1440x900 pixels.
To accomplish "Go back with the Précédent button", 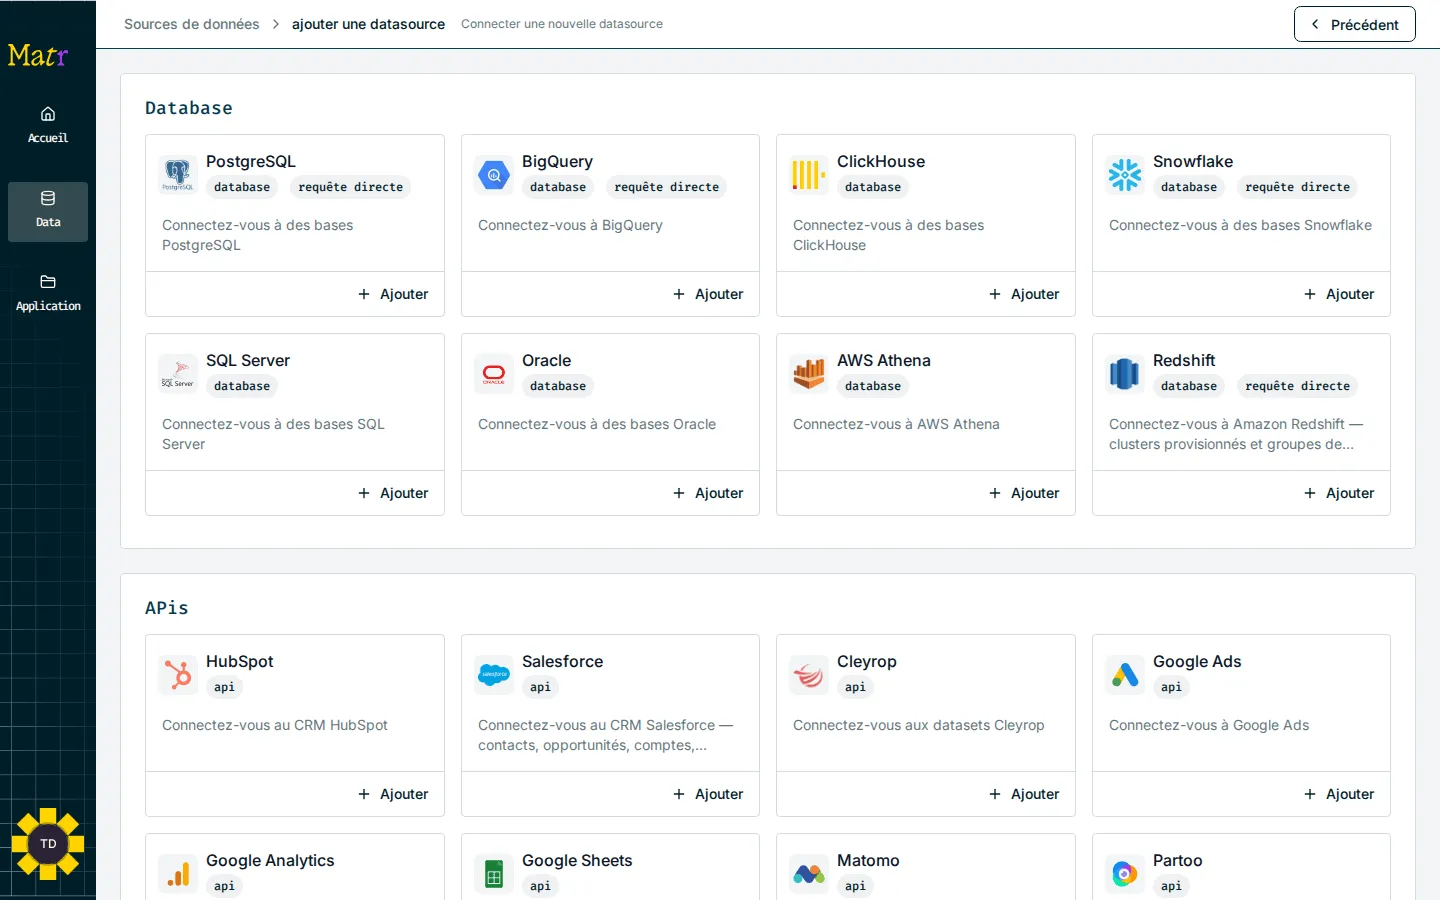I will point(1354,24).
